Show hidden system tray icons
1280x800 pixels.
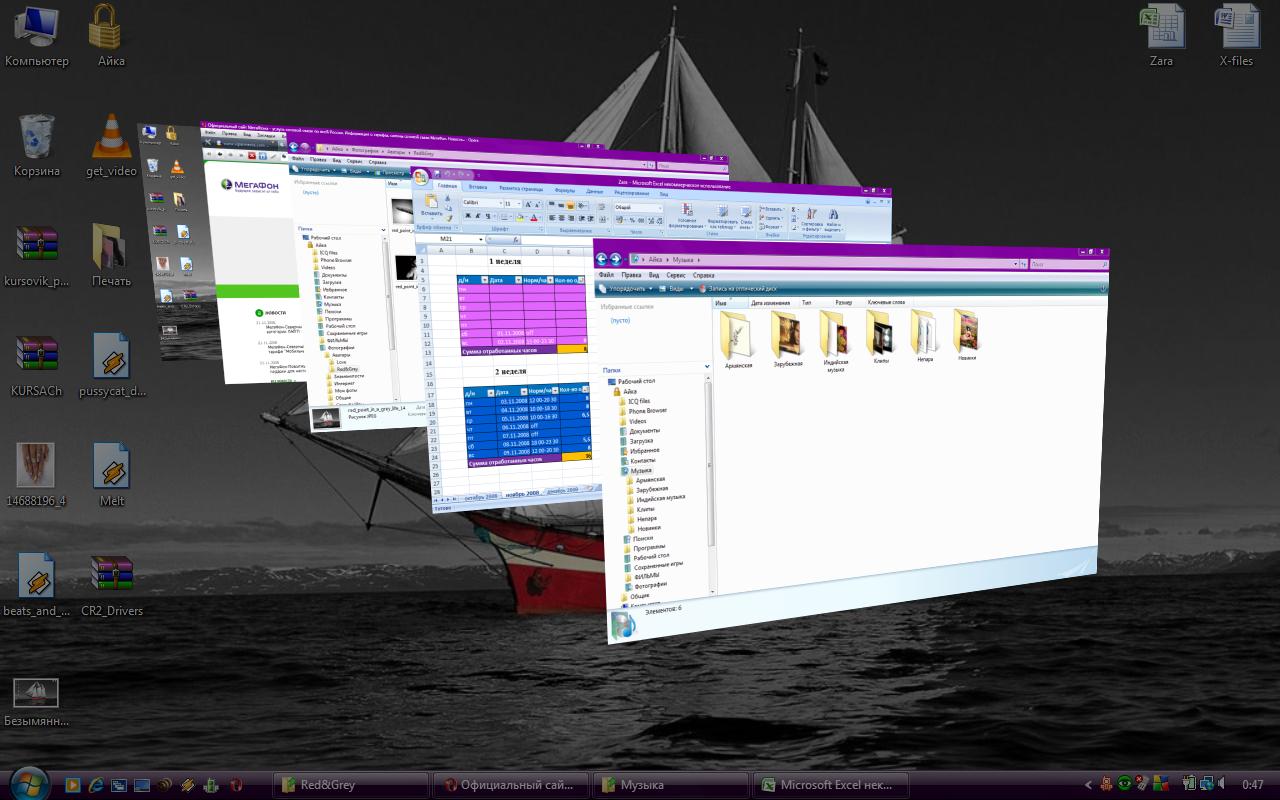click(x=1089, y=785)
